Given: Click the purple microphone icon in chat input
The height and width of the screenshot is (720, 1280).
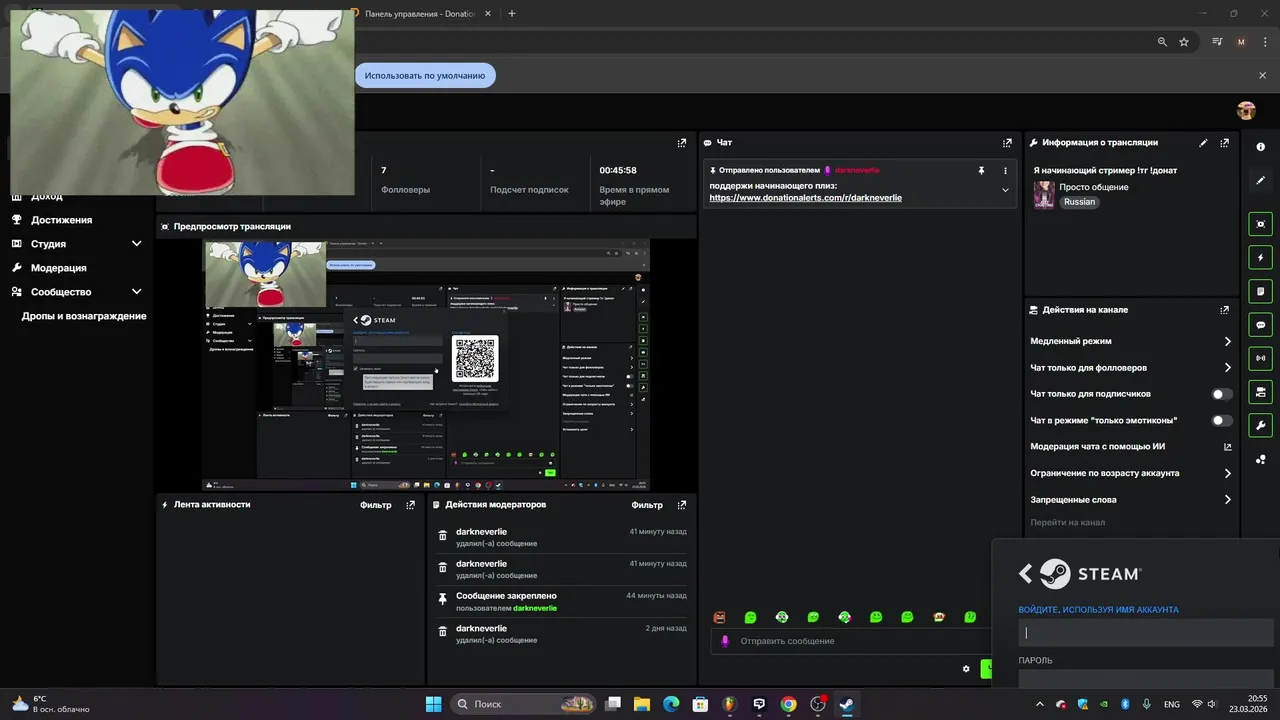Looking at the screenshot, I should (x=724, y=641).
